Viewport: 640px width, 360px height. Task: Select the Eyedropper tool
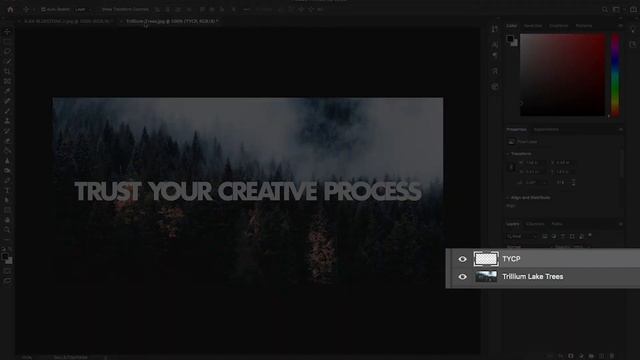point(7,91)
